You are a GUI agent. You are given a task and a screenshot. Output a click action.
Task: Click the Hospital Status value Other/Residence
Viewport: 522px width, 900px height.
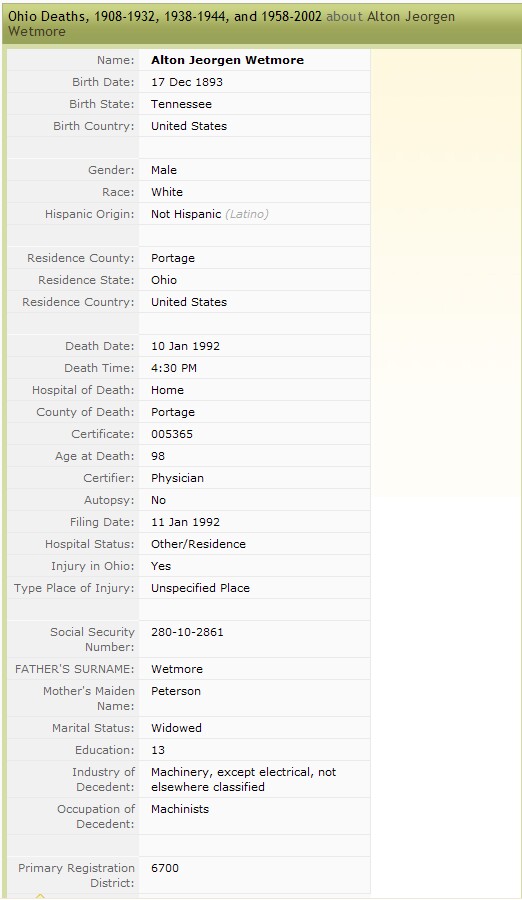198,544
